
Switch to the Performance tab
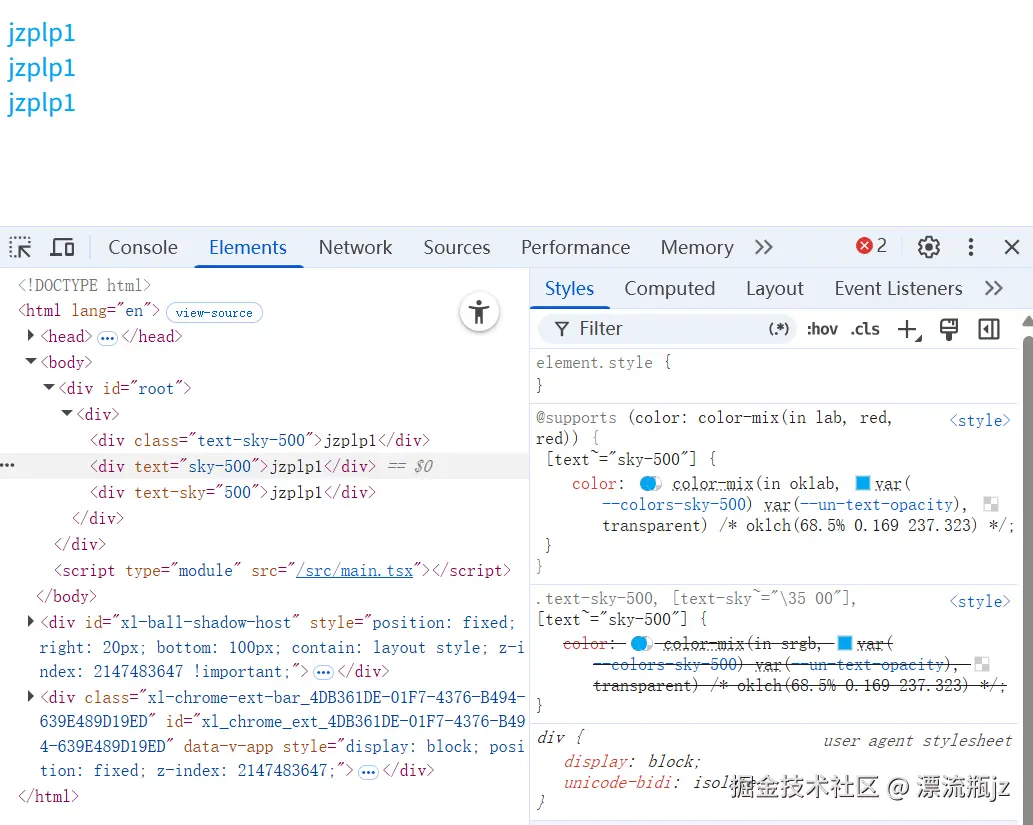tap(575, 247)
